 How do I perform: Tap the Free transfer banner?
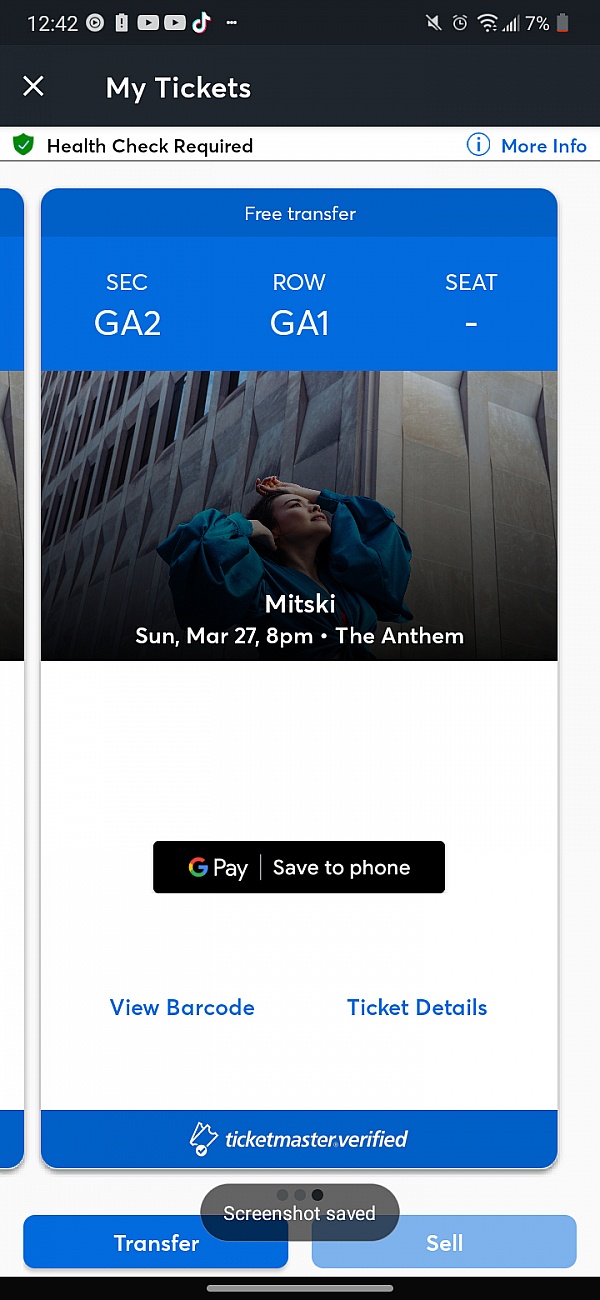[x=299, y=213]
